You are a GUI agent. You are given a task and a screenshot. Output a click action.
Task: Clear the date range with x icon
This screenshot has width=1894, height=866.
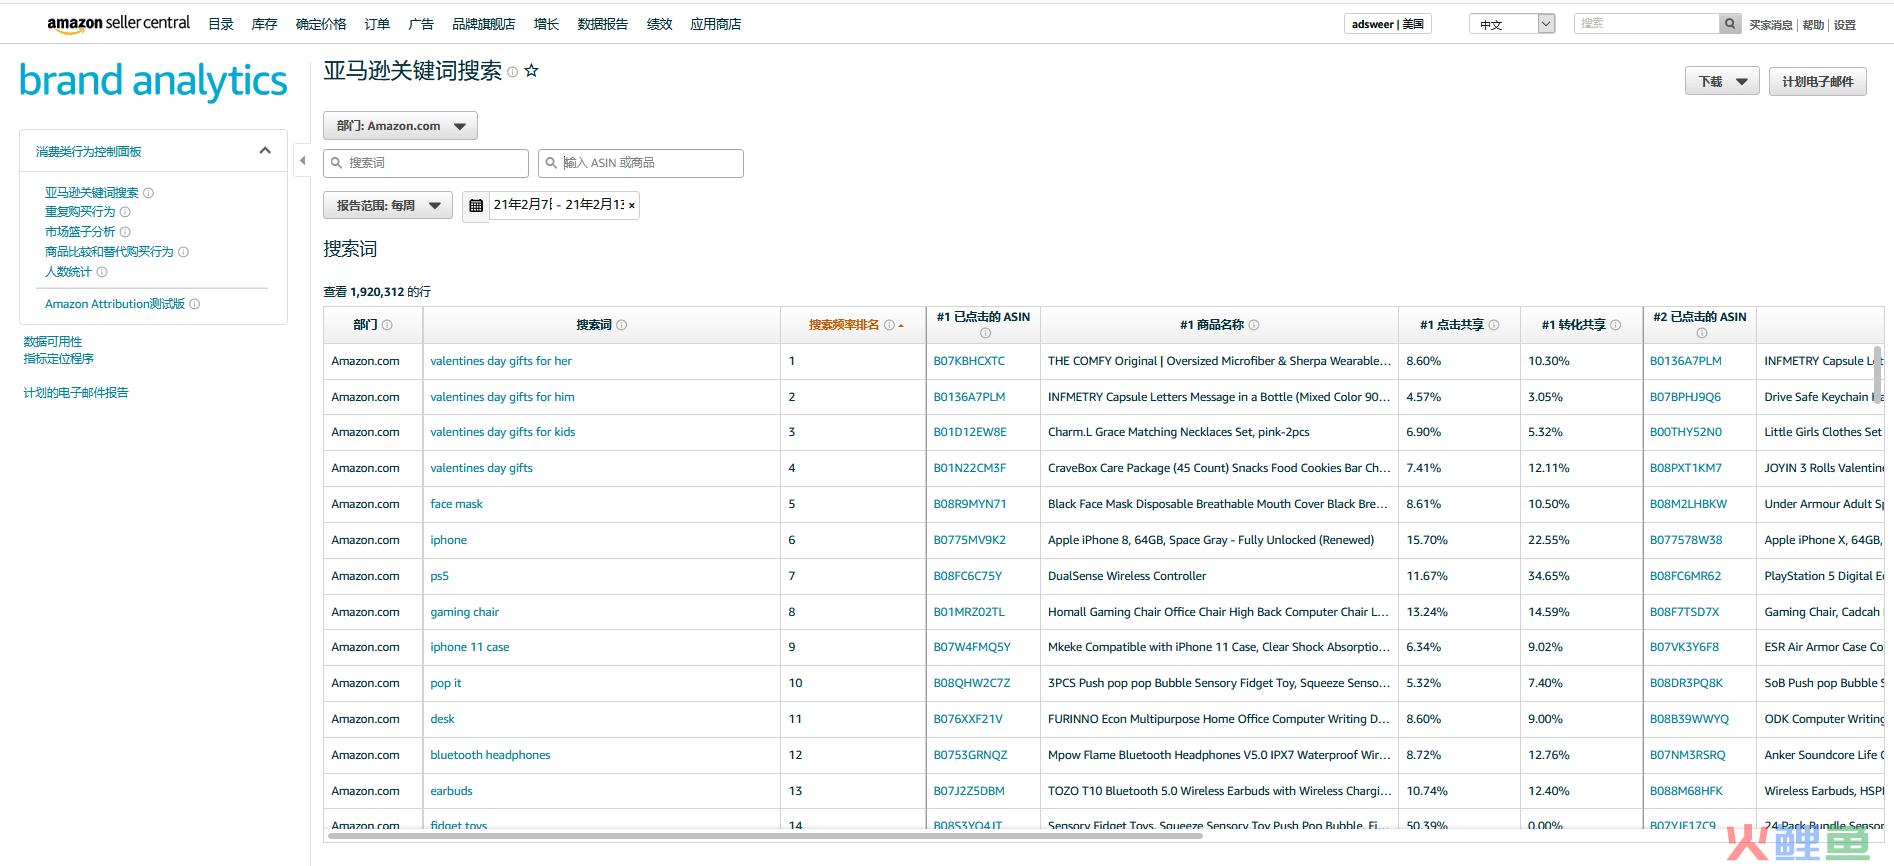631,205
